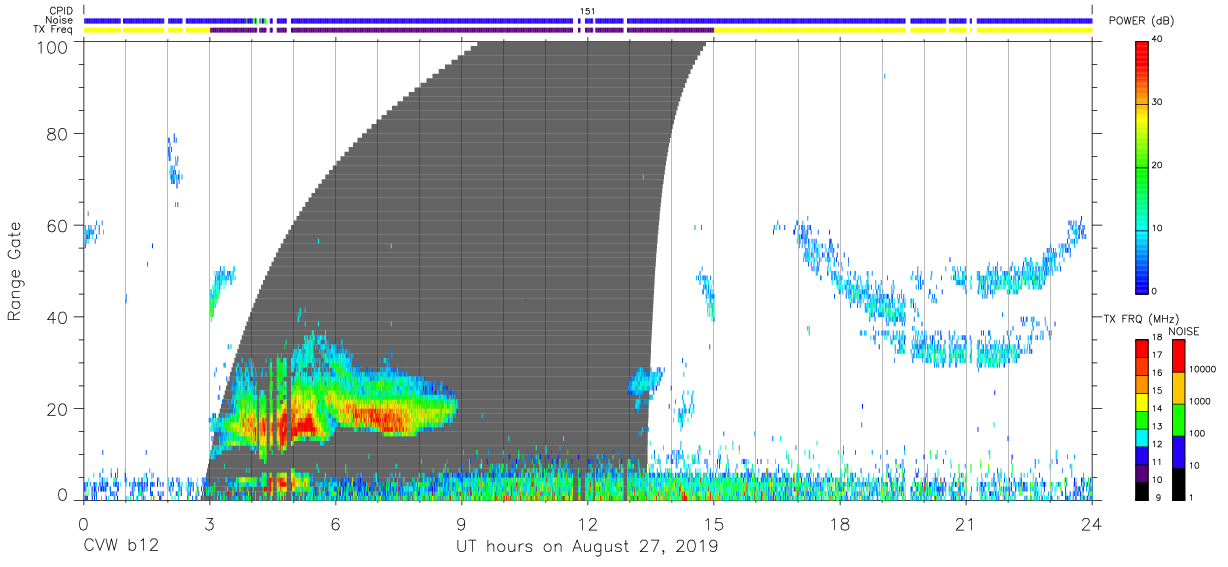Image resolution: width=1228 pixels, height=567 pixels.
Task: Click the 'TX Freq' row label
Action: click(x=54, y=31)
